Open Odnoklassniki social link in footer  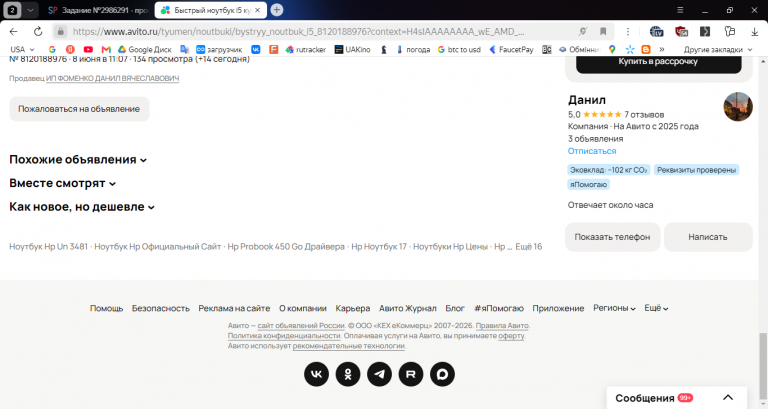pos(348,374)
